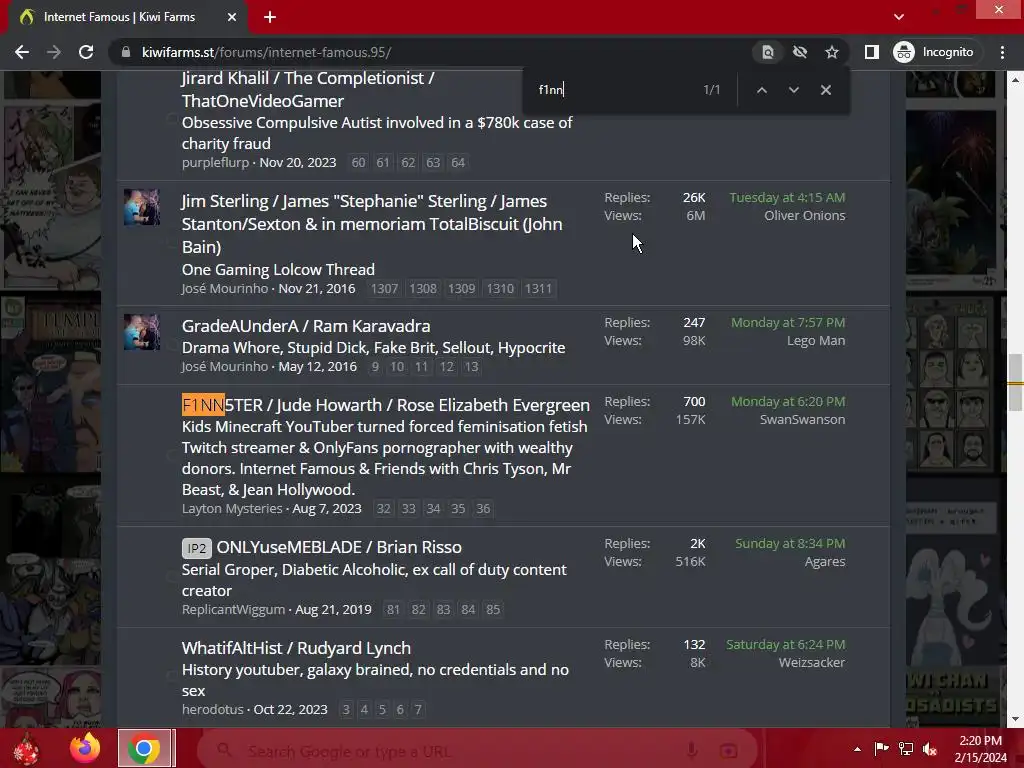1024x768 pixels.
Task: Click the Firefox taskbar icon
Action: point(85,748)
